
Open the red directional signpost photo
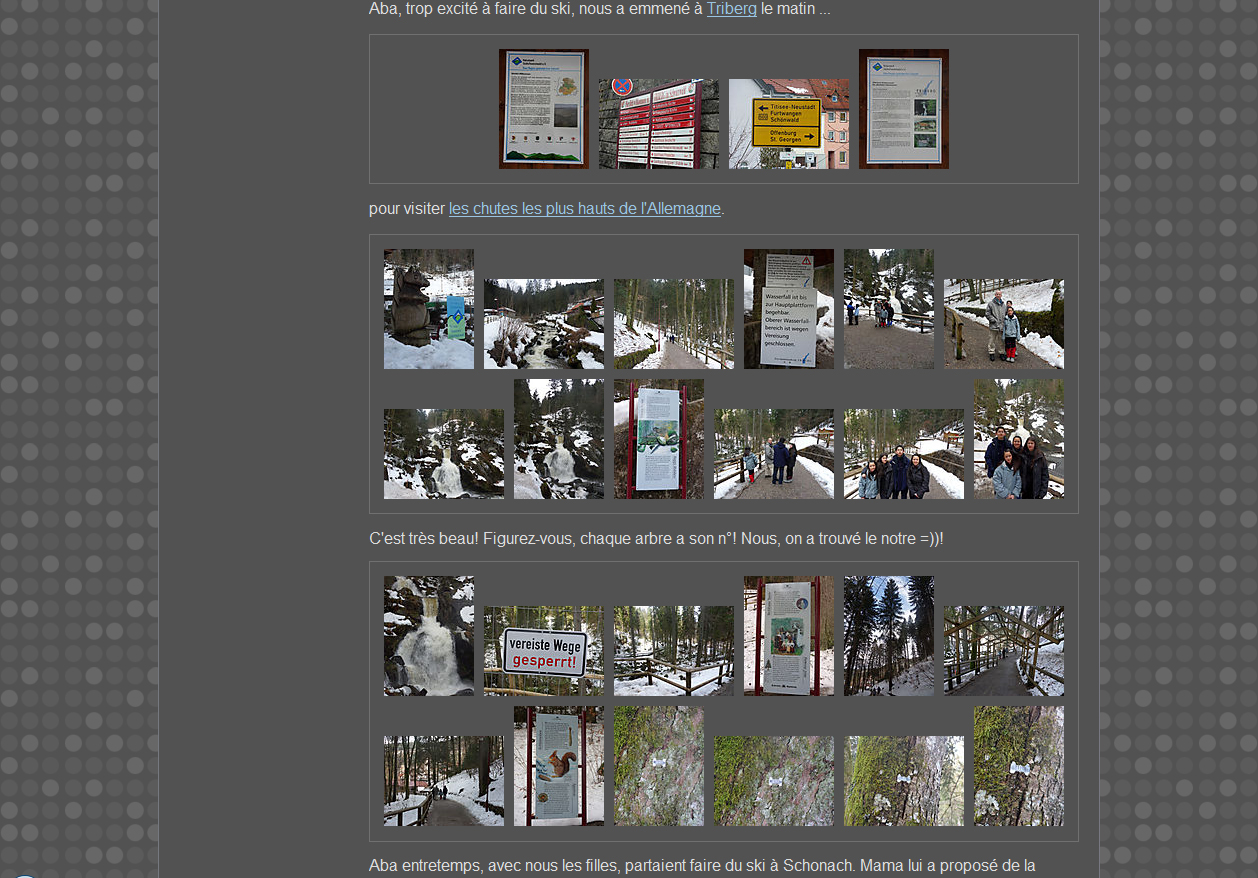[x=658, y=124]
